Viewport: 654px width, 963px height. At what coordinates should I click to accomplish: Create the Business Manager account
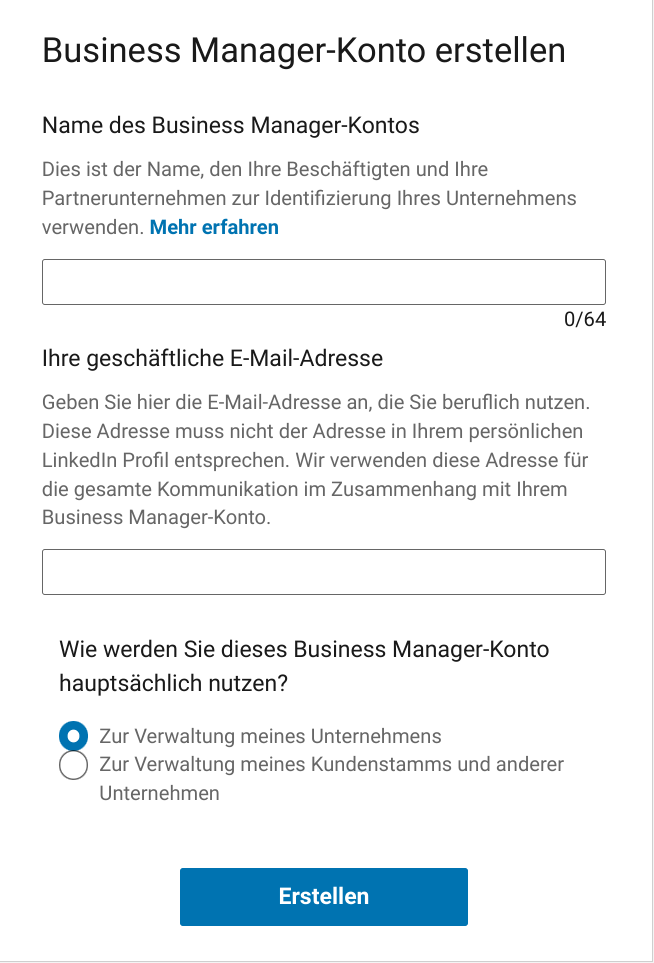(x=323, y=896)
